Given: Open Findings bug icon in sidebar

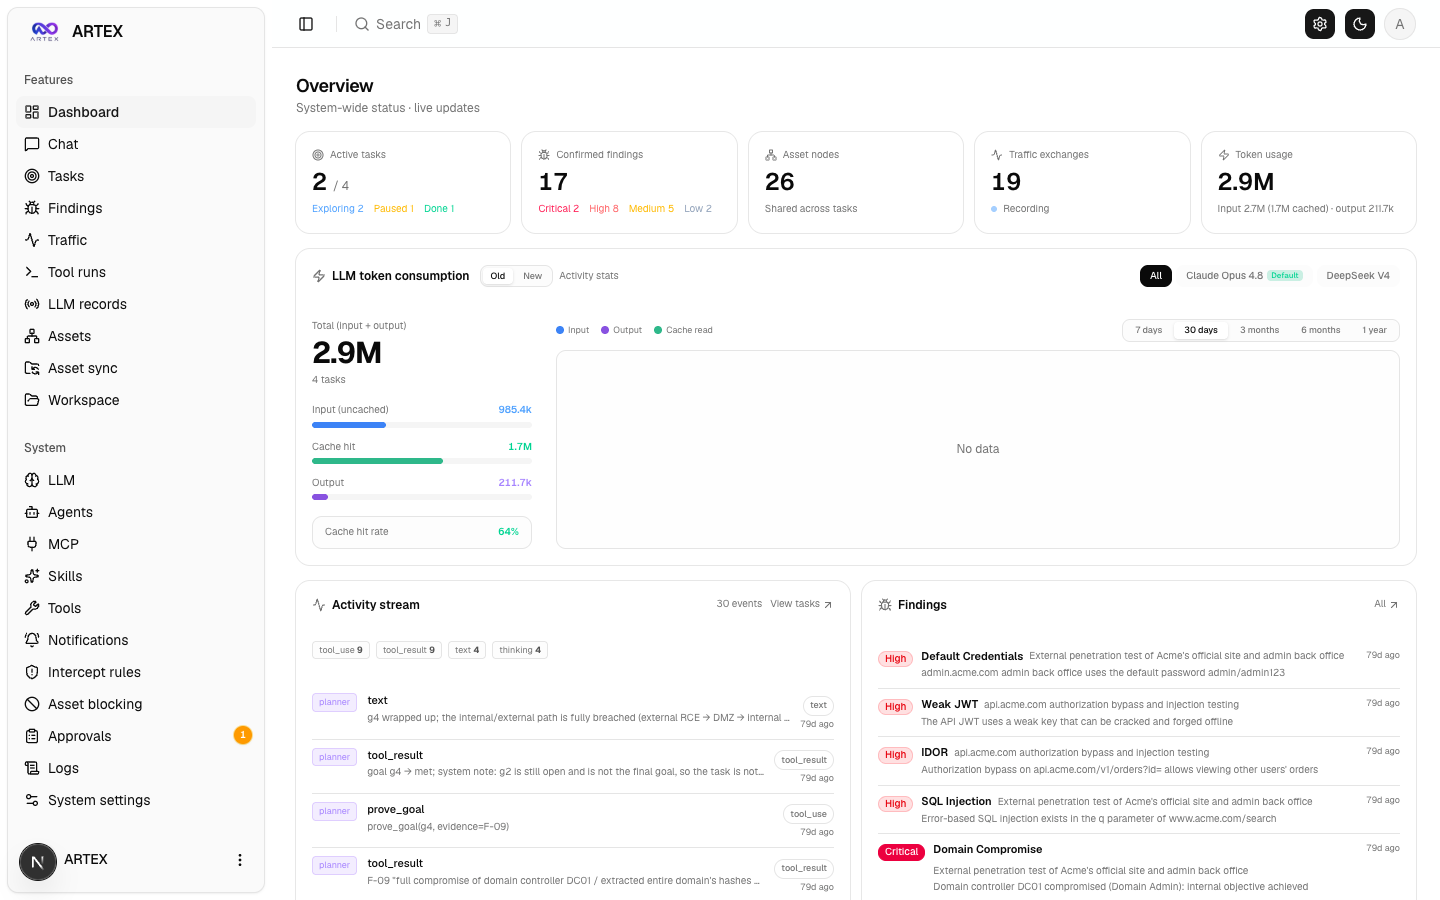Looking at the screenshot, I should [32, 208].
